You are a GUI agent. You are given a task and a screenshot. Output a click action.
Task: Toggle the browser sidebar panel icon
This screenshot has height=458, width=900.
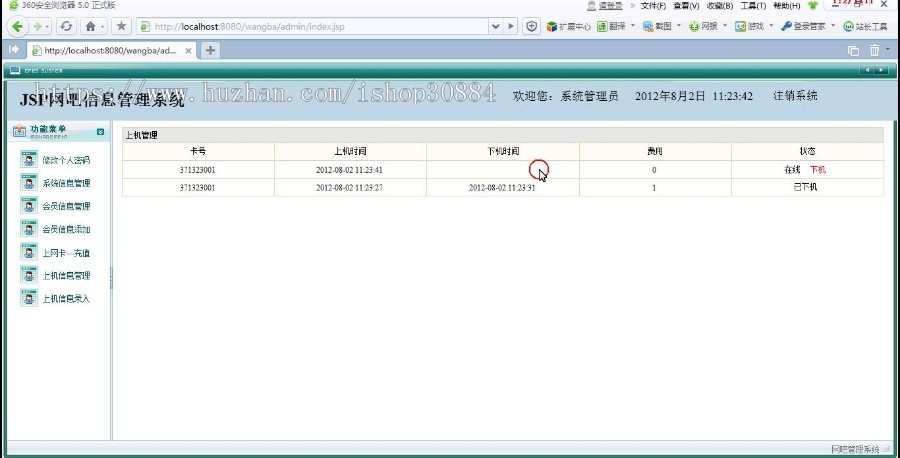point(13,50)
